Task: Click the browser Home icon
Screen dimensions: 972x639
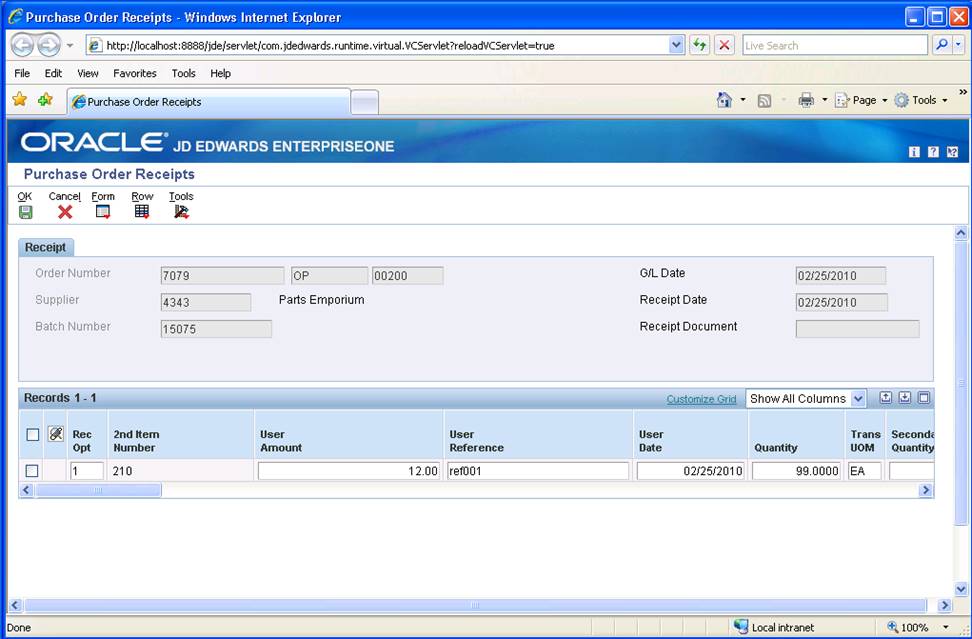Action: [724, 100]
